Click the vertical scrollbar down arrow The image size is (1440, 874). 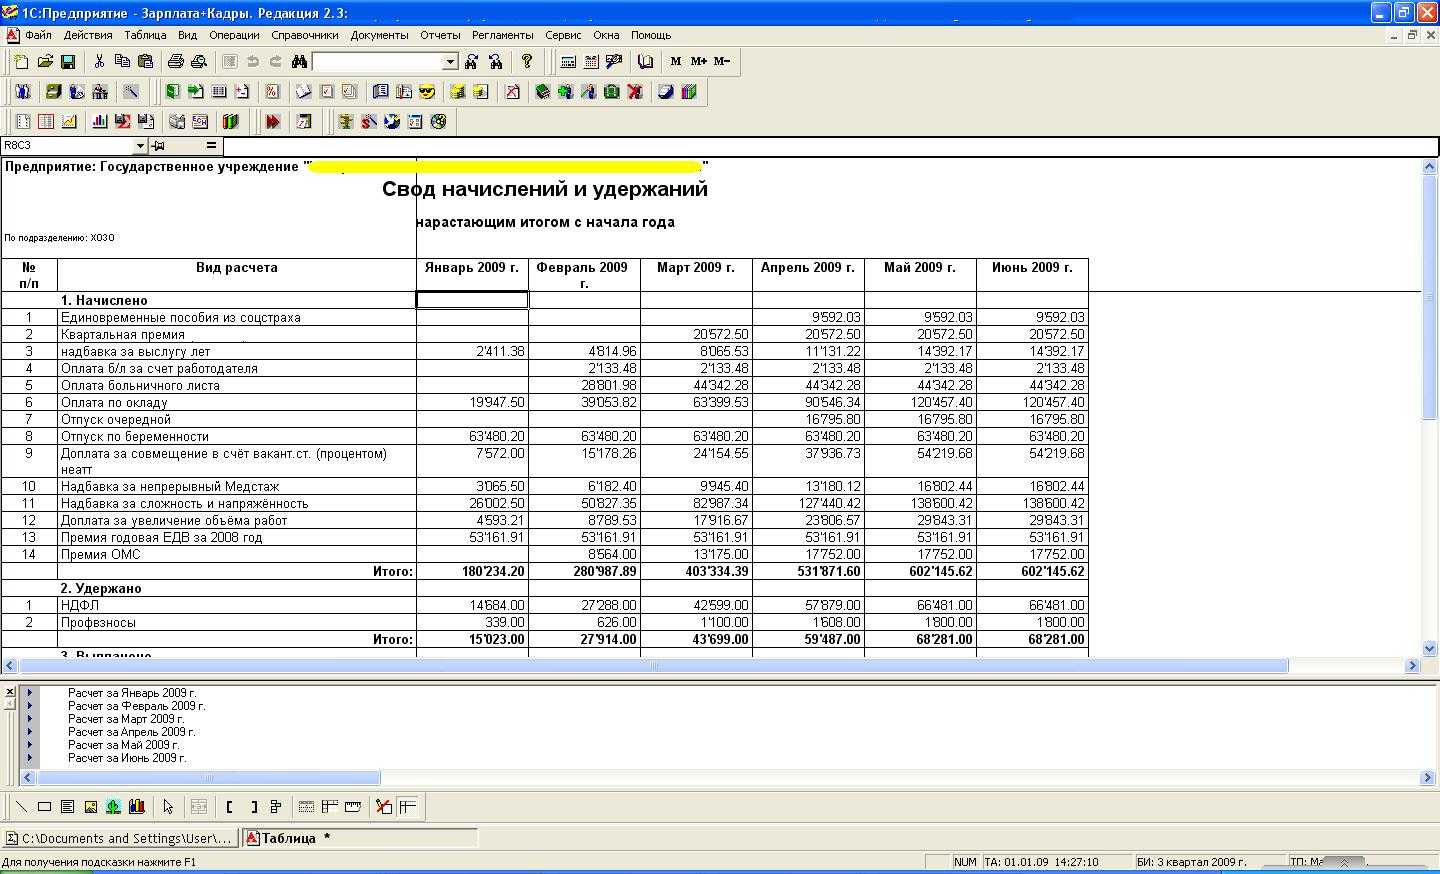pyautogui.click(x=1429, y=649)
